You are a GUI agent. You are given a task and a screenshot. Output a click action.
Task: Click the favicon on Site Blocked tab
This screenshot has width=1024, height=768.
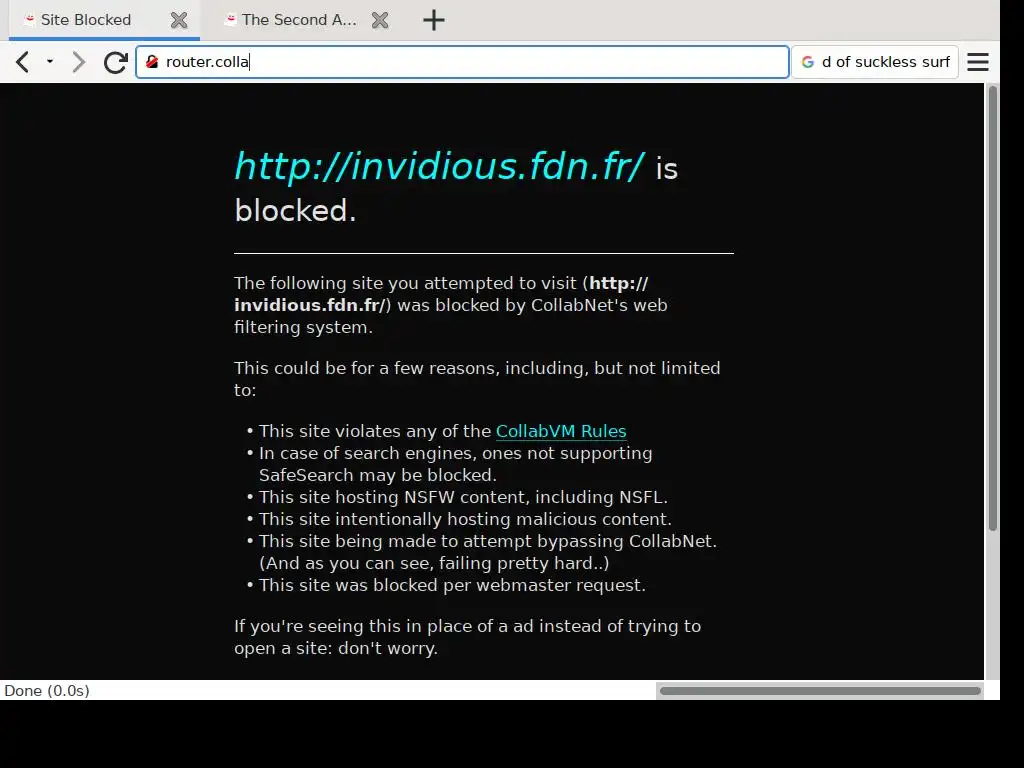tap(29, 20)
